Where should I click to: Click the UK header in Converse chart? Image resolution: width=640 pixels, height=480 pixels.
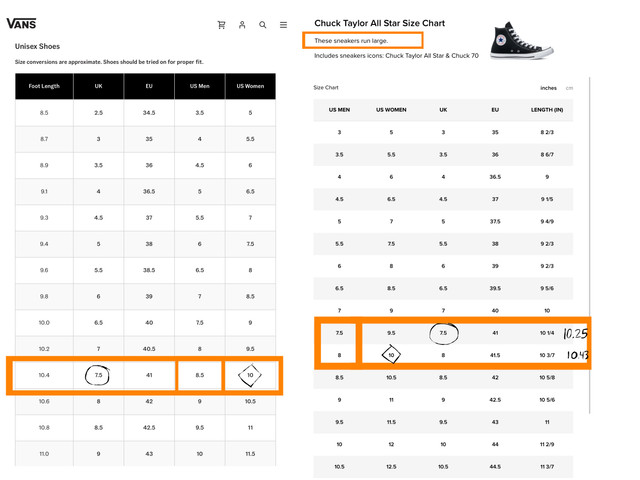point(443,110)
